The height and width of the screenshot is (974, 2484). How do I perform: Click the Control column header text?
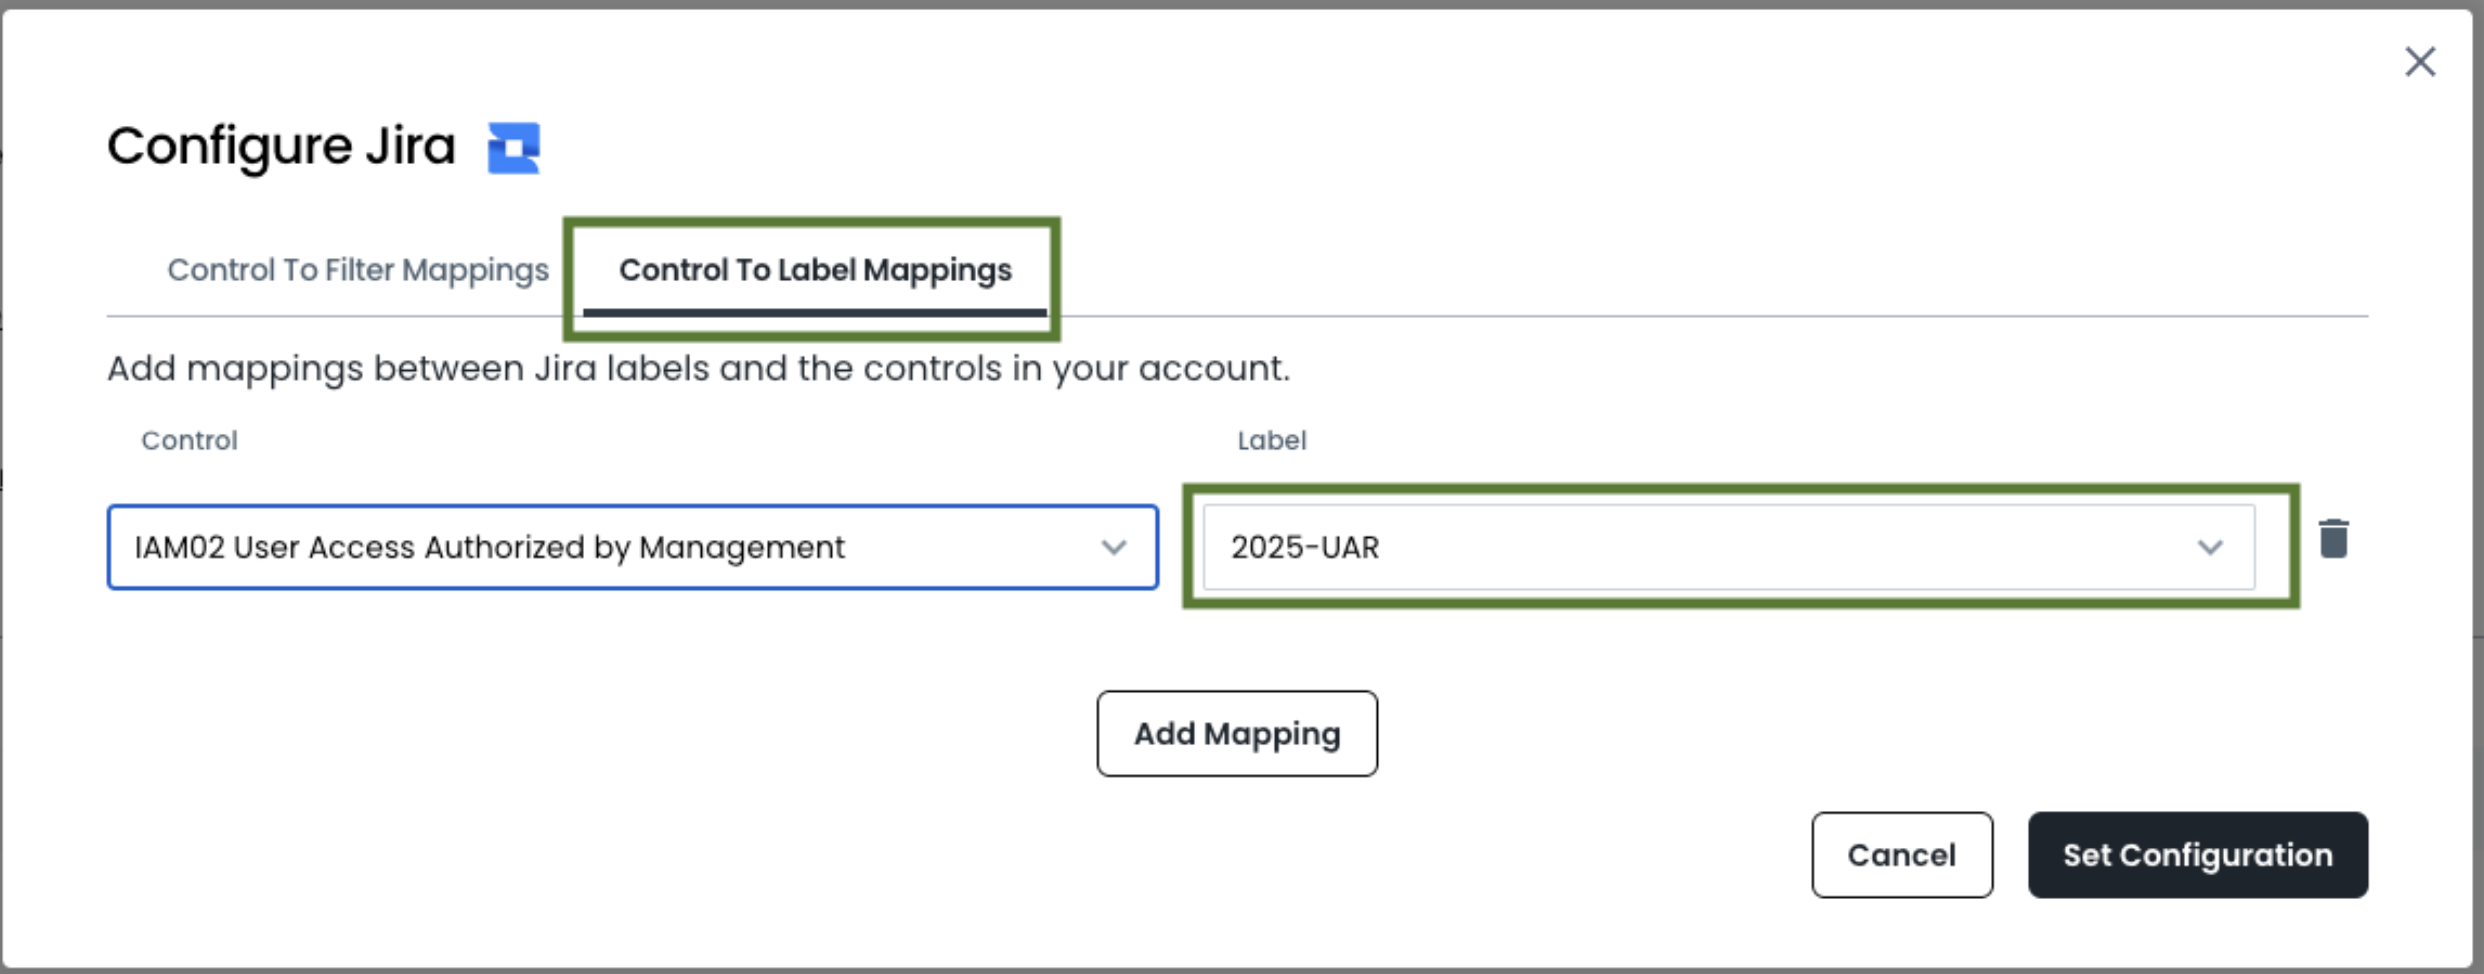189,441
